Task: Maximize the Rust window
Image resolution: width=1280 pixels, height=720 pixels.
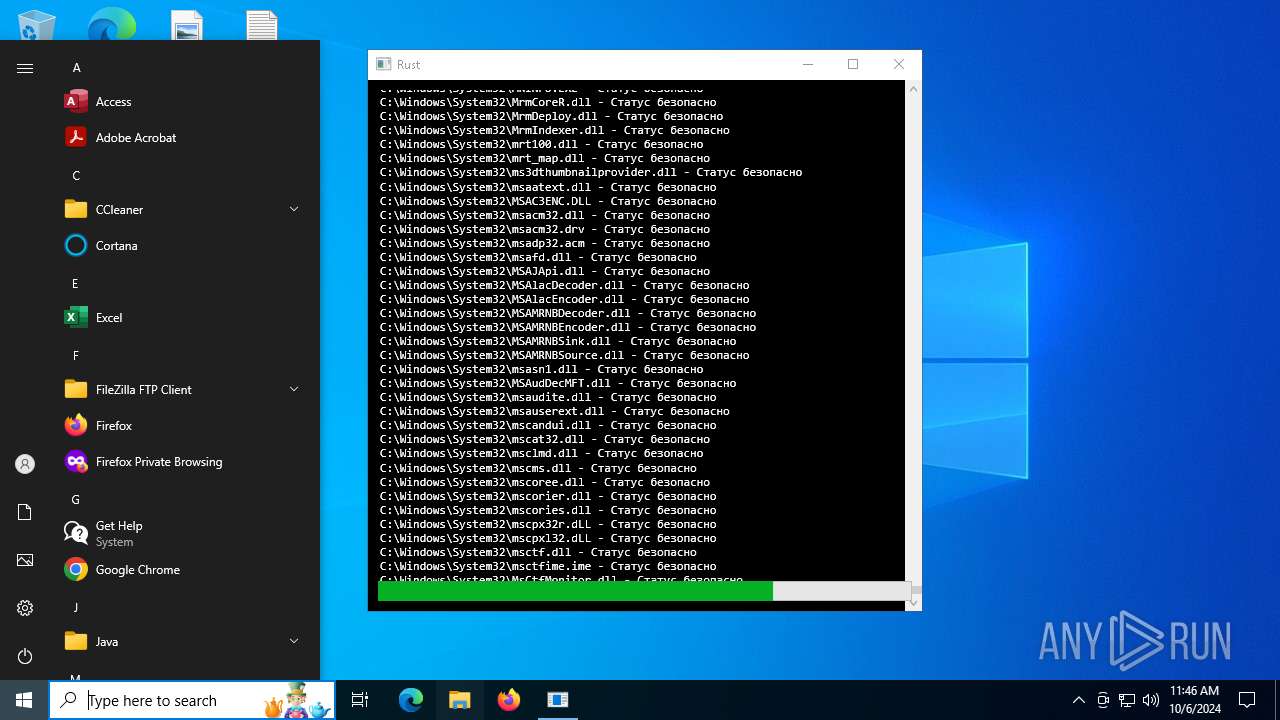Action: (853, 64)
